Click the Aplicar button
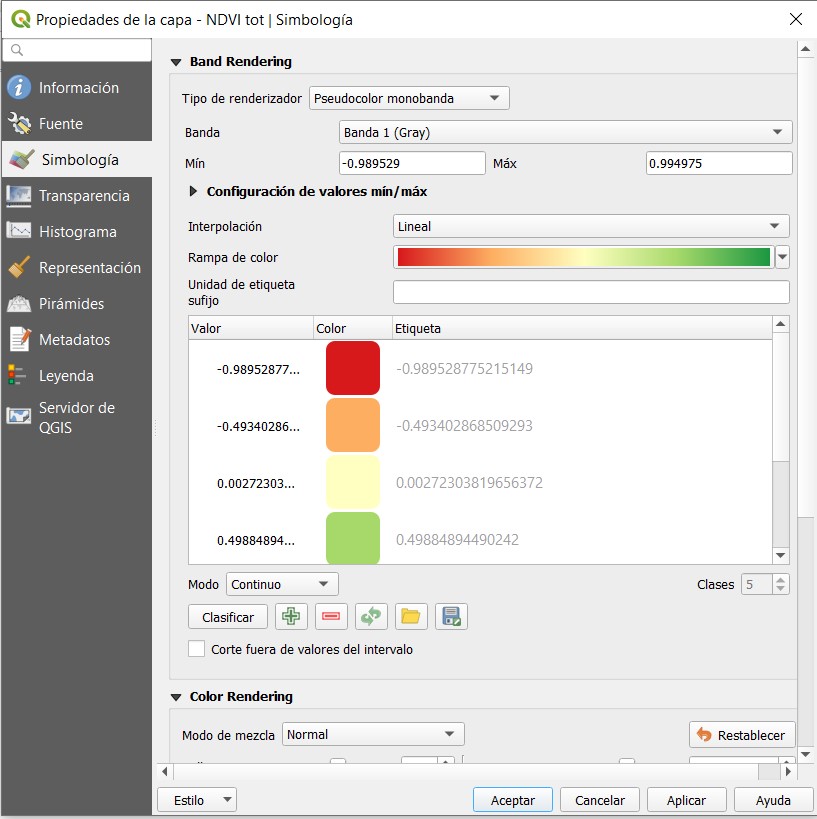 click(x=686, y=800)
